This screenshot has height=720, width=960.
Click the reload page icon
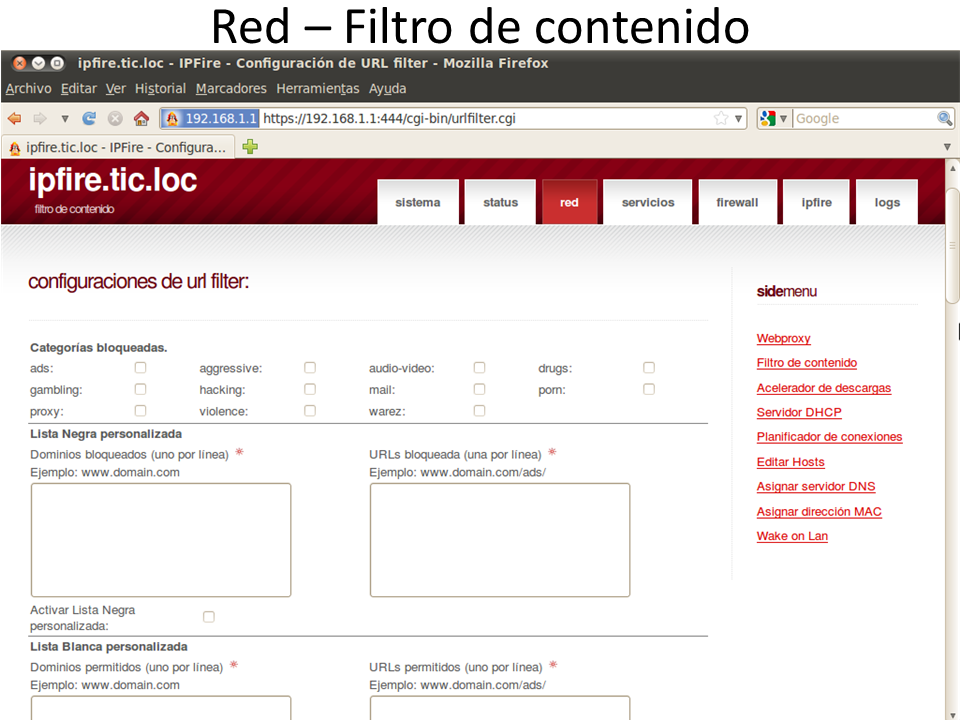89,118
